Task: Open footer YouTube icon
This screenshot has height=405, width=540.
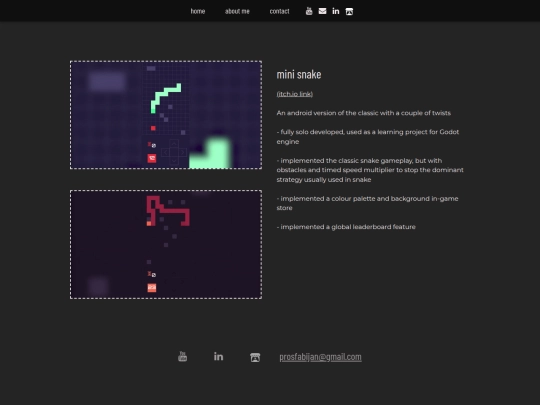Action: click(x=183, y=356)
